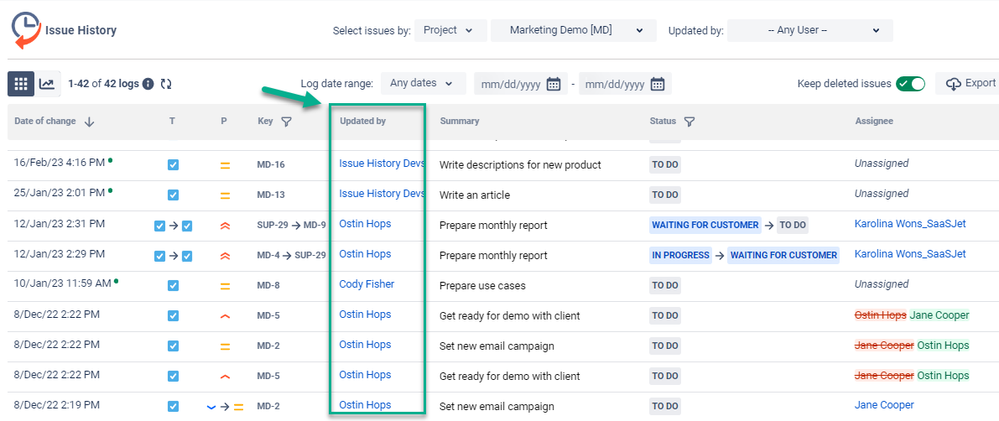Refresh the logs list
This screenshot has width=999, height=421.
pyautogui.click(x=166, y=83)
